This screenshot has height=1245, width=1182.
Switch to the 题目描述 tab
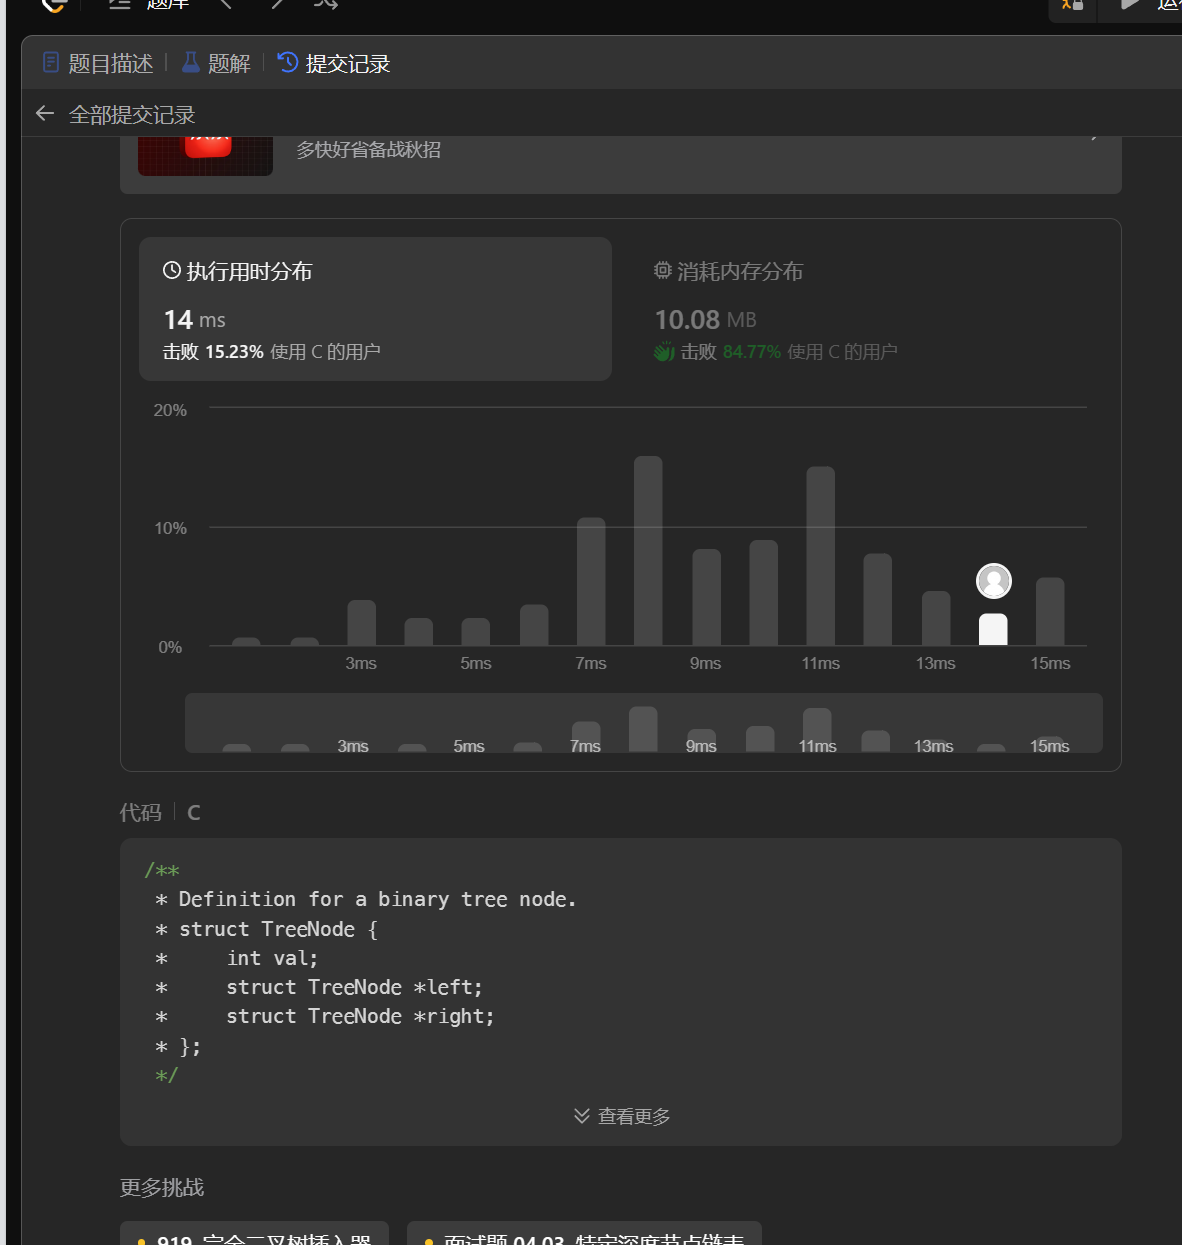click(x=97, y=63)
